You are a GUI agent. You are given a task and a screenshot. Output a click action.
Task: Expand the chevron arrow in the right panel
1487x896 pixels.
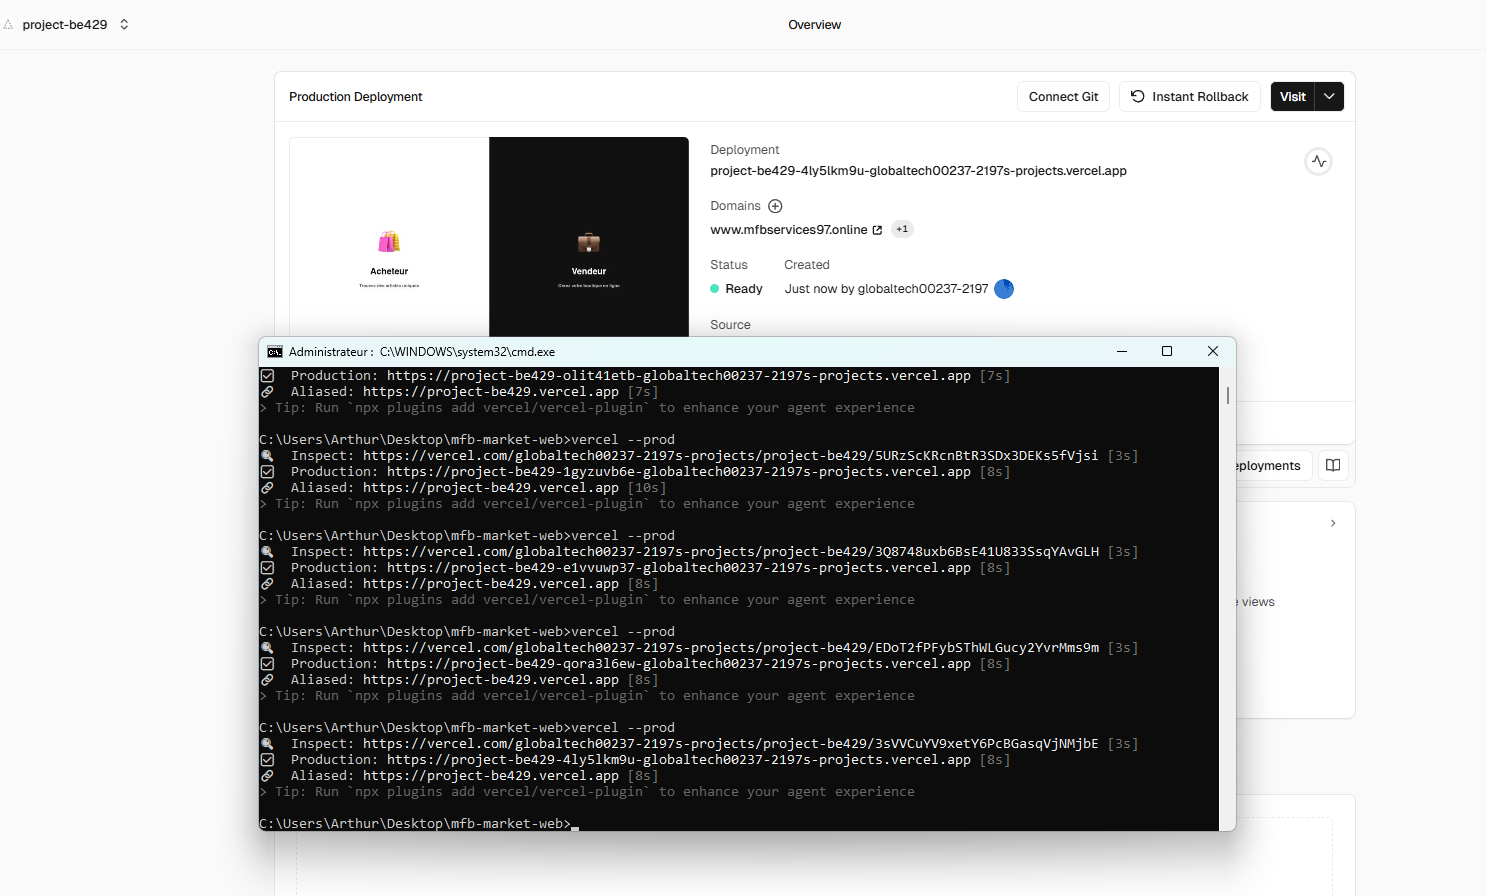pyautogui.click(x=1333, y=523)
